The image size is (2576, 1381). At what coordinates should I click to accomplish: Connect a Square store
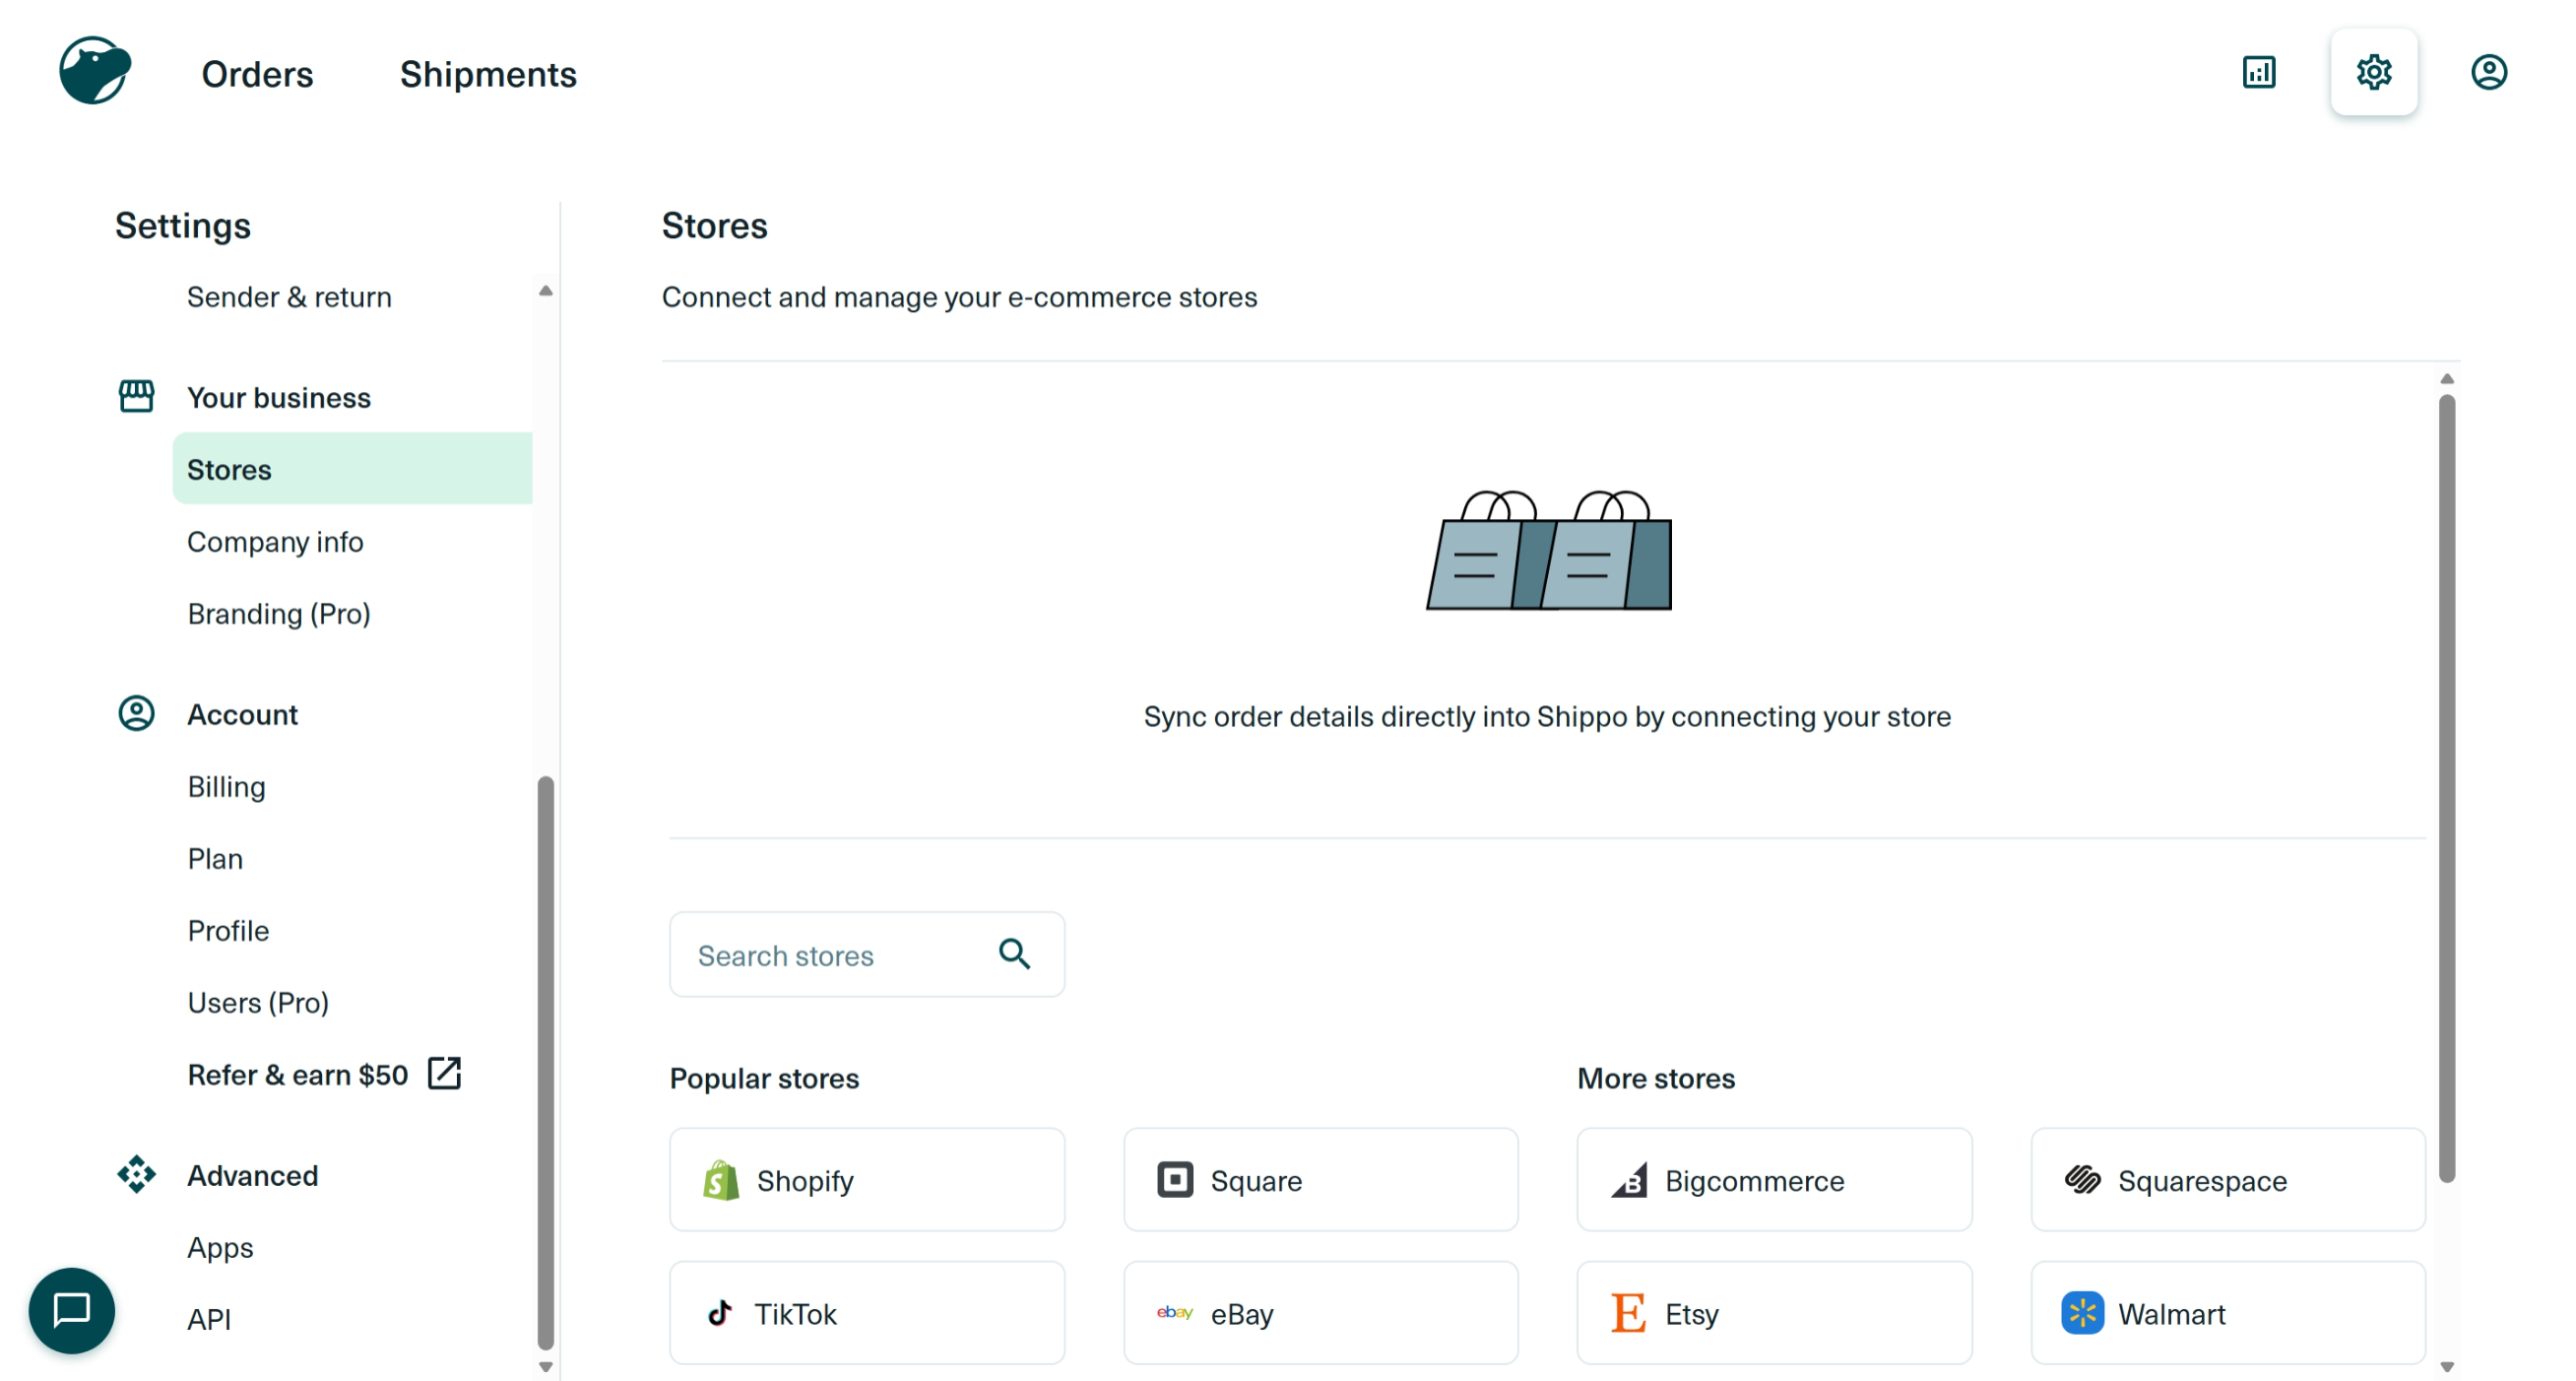coord(1321,1179)
